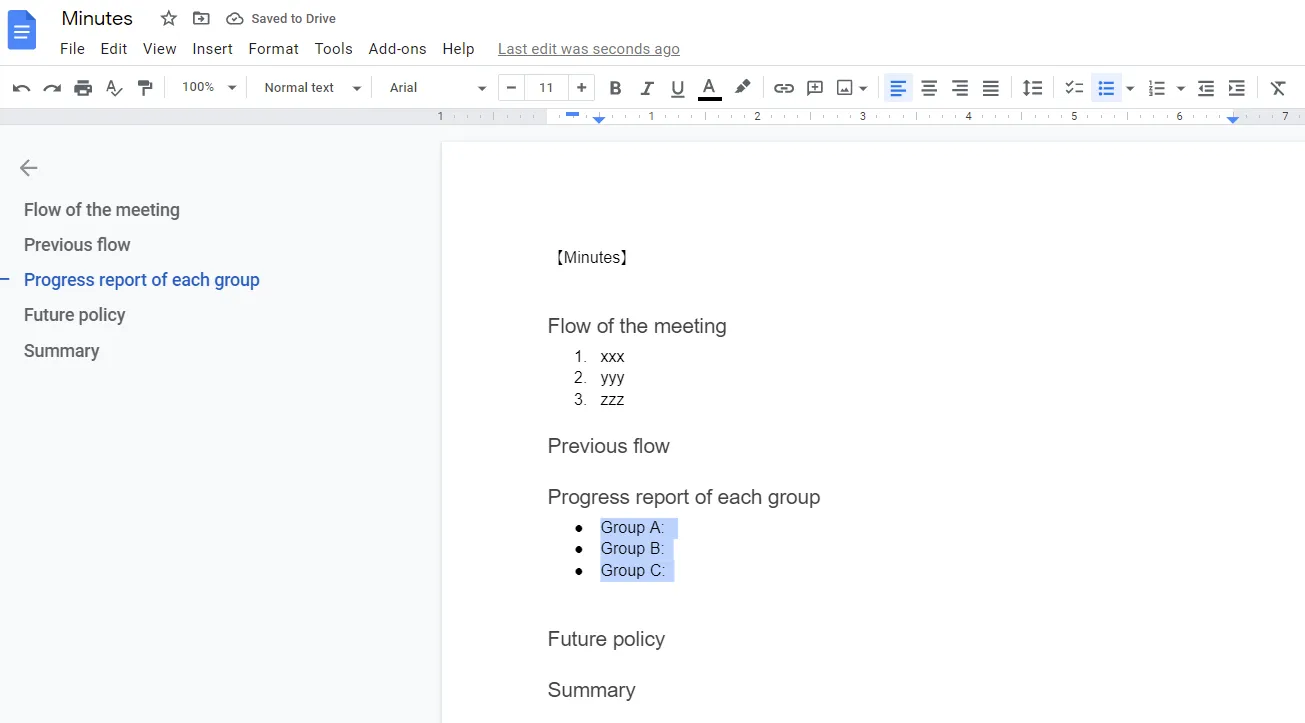Image resolution: width=1305 pixels, height=723 pixels.
Task: Jump to Future policy in outline
Action: (x=75, y=315)
